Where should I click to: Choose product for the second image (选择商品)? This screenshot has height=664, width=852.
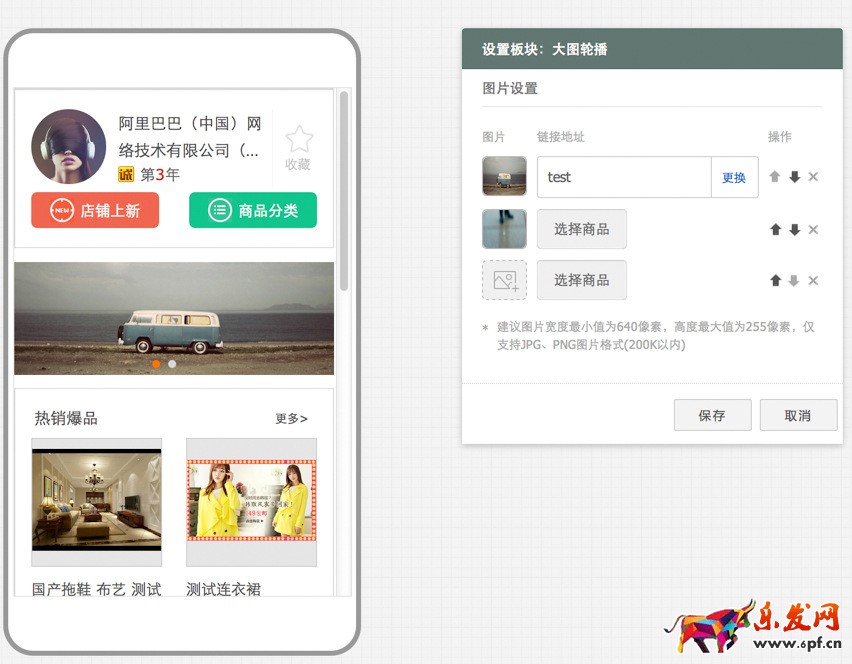[581, 229]
